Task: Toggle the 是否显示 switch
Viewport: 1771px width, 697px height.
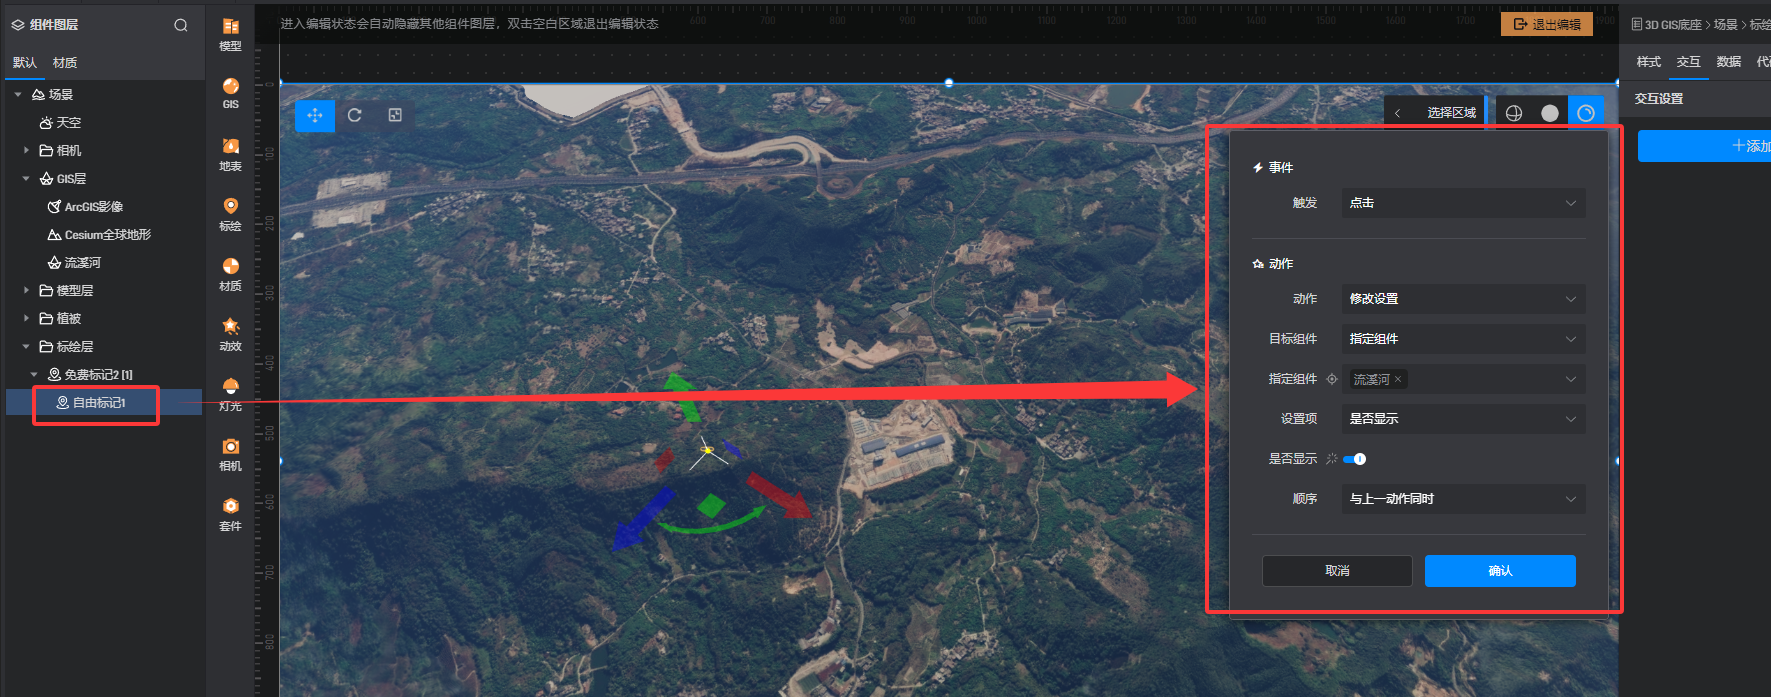Action: [1355, 459]
